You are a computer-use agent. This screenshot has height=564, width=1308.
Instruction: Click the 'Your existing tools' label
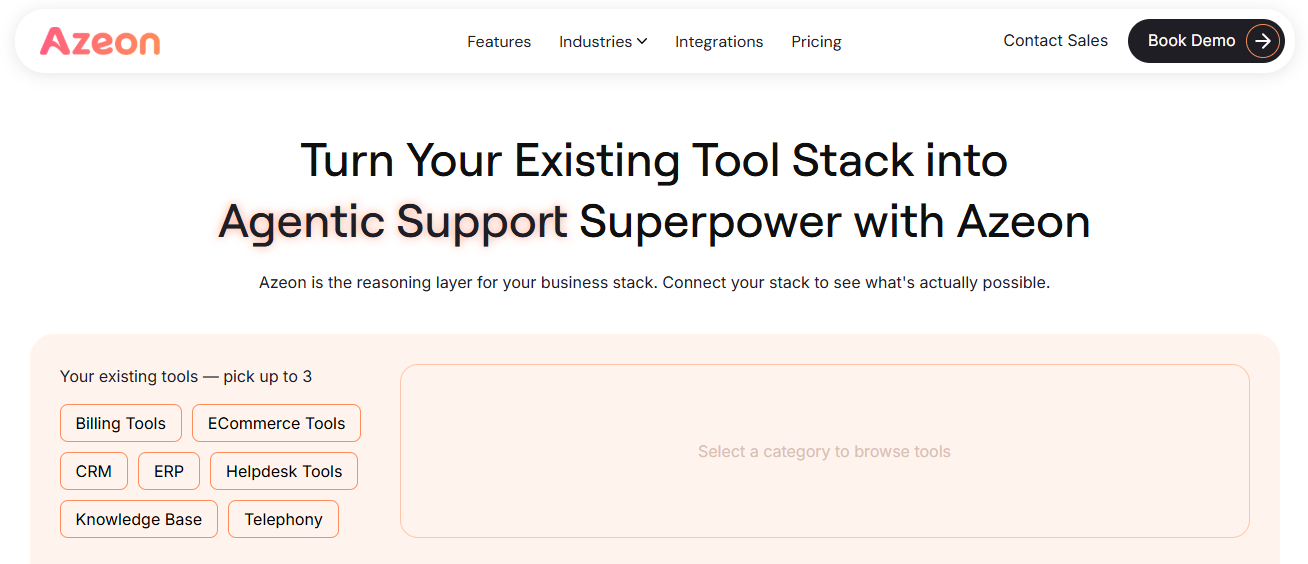coord(186,377)
